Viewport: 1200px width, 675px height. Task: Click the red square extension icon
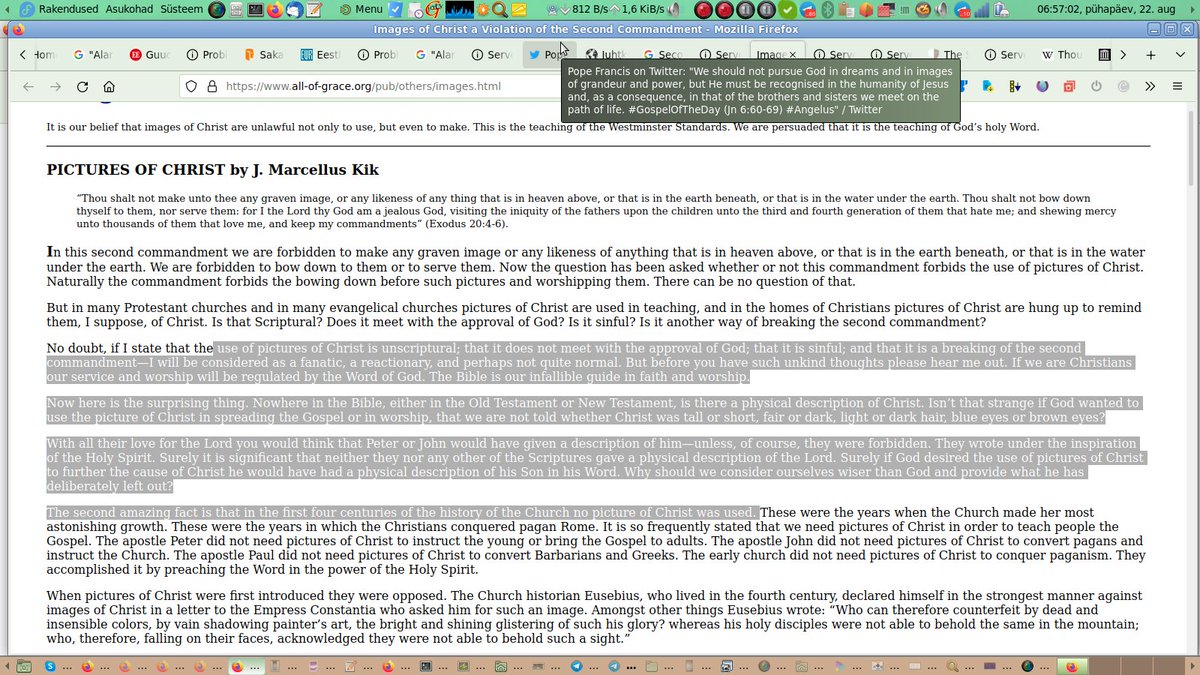1069,86
